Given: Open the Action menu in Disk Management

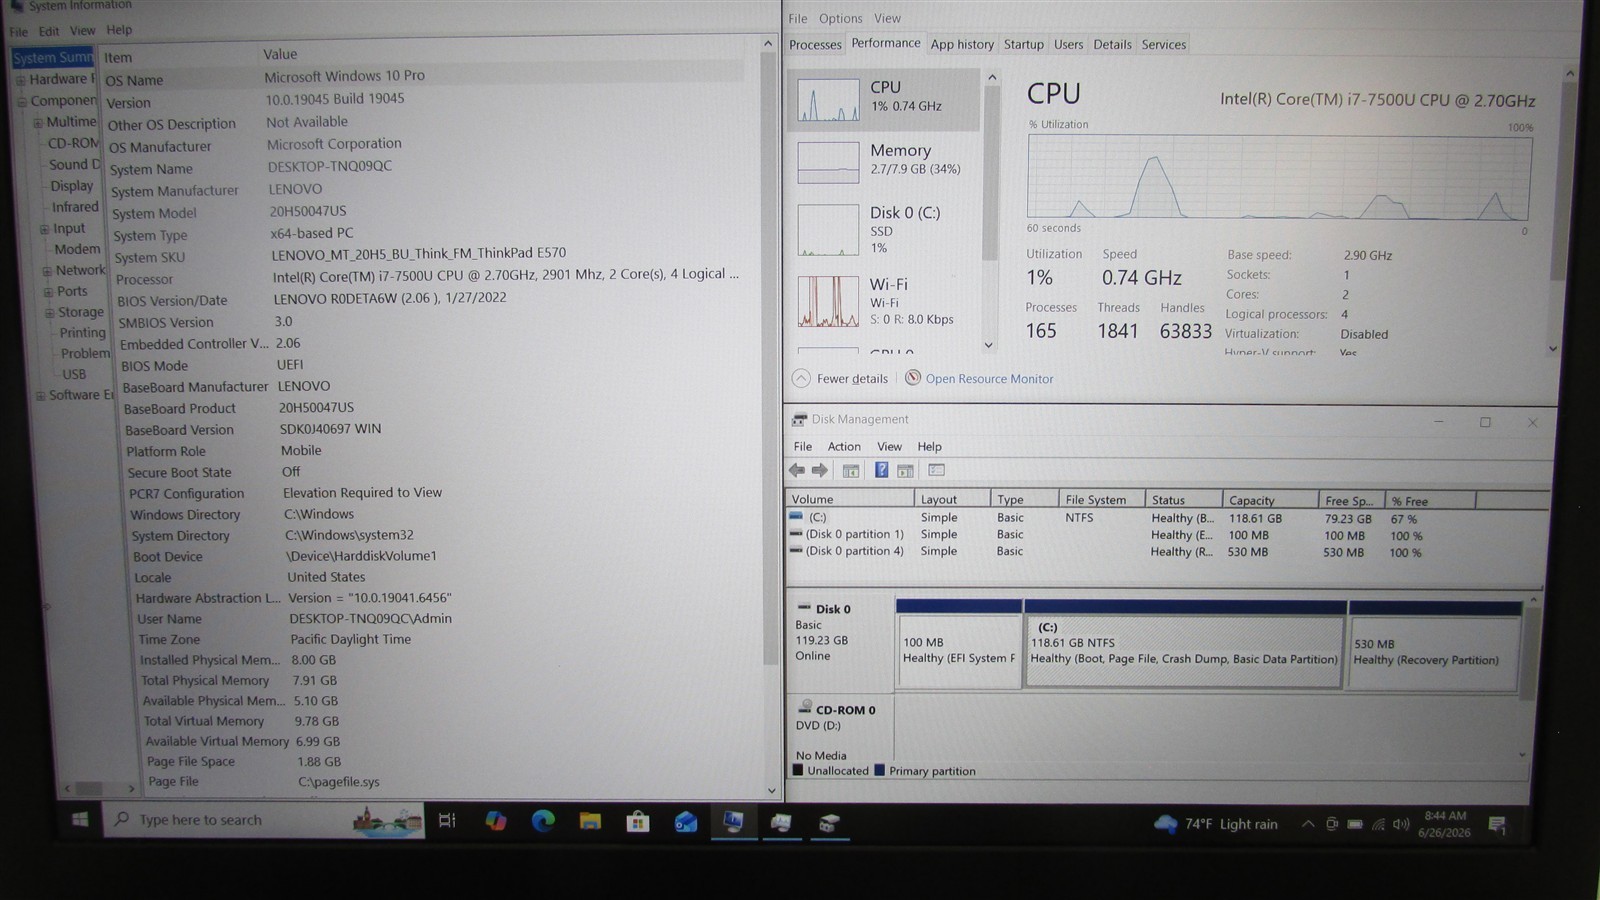Looking at the screenshot, I should (844, 446).
